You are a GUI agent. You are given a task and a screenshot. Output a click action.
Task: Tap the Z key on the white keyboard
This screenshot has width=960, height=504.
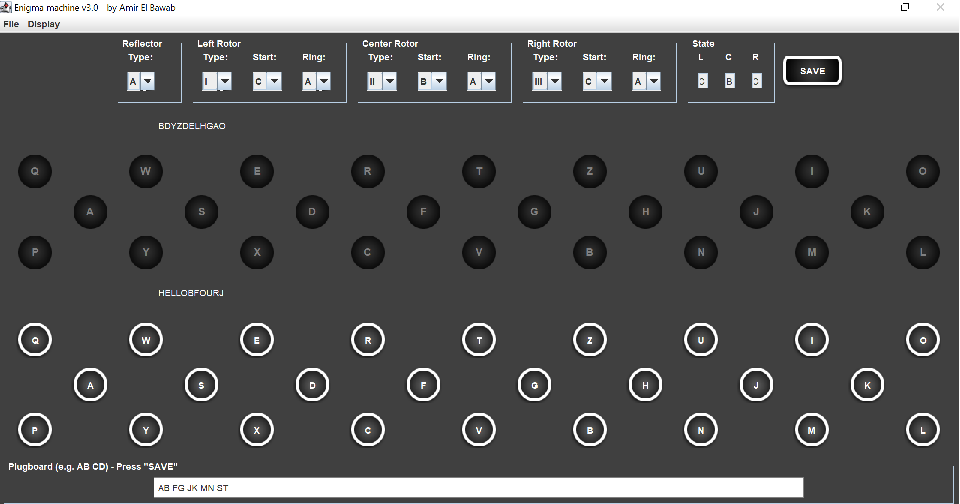pos(590,340)
